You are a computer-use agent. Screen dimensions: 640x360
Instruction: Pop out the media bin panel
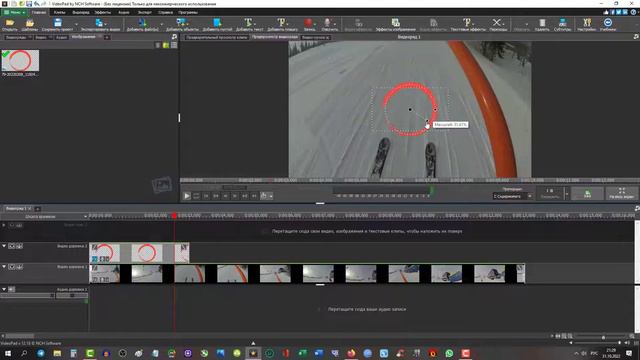pyautogui.click(x=174, y=37)
